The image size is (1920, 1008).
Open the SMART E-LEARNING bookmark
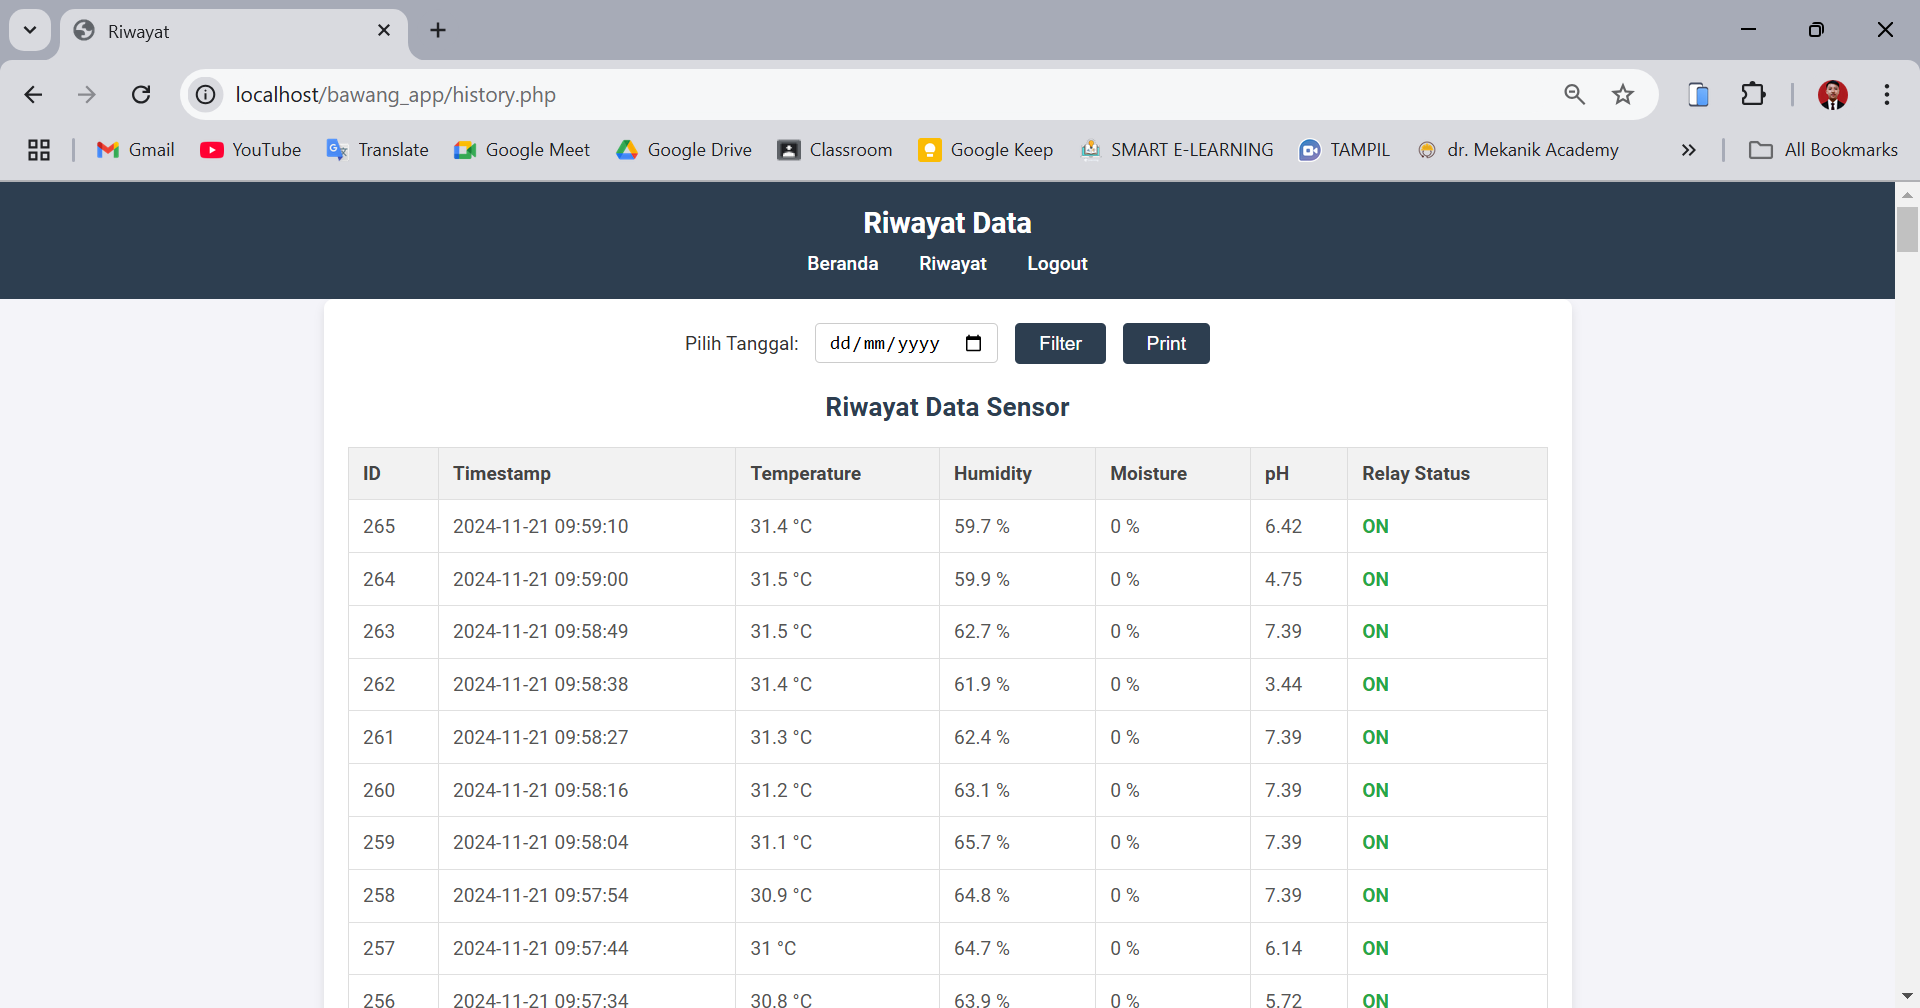(1177, 150)
